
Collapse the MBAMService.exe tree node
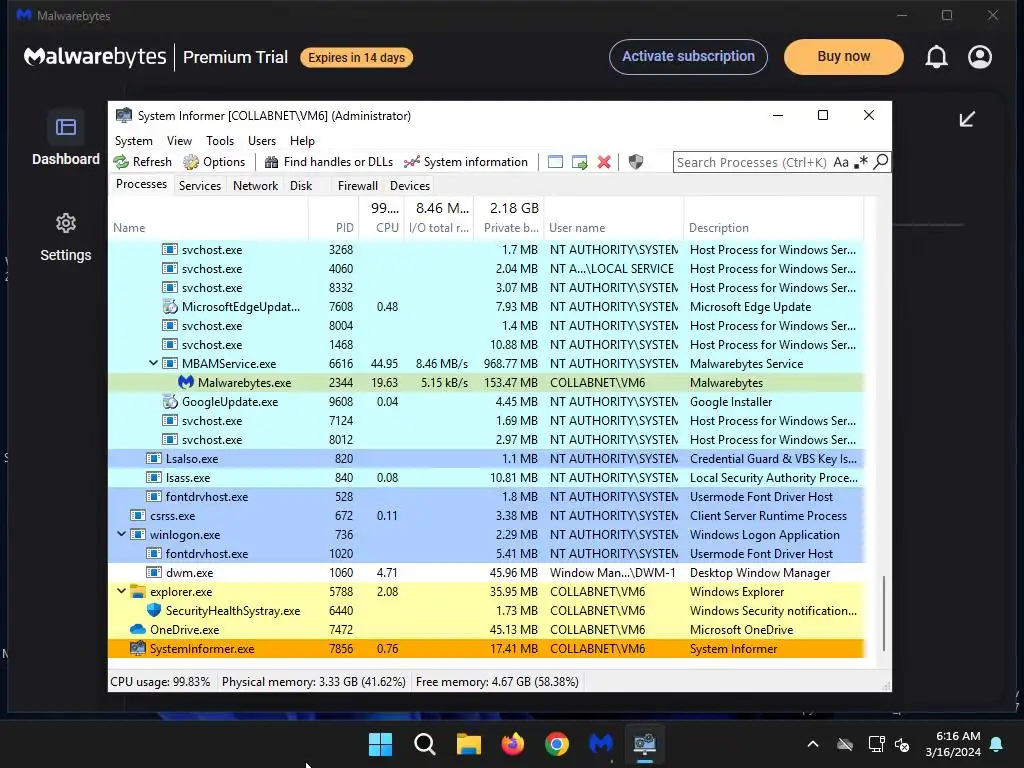click(x=153, y=363)
